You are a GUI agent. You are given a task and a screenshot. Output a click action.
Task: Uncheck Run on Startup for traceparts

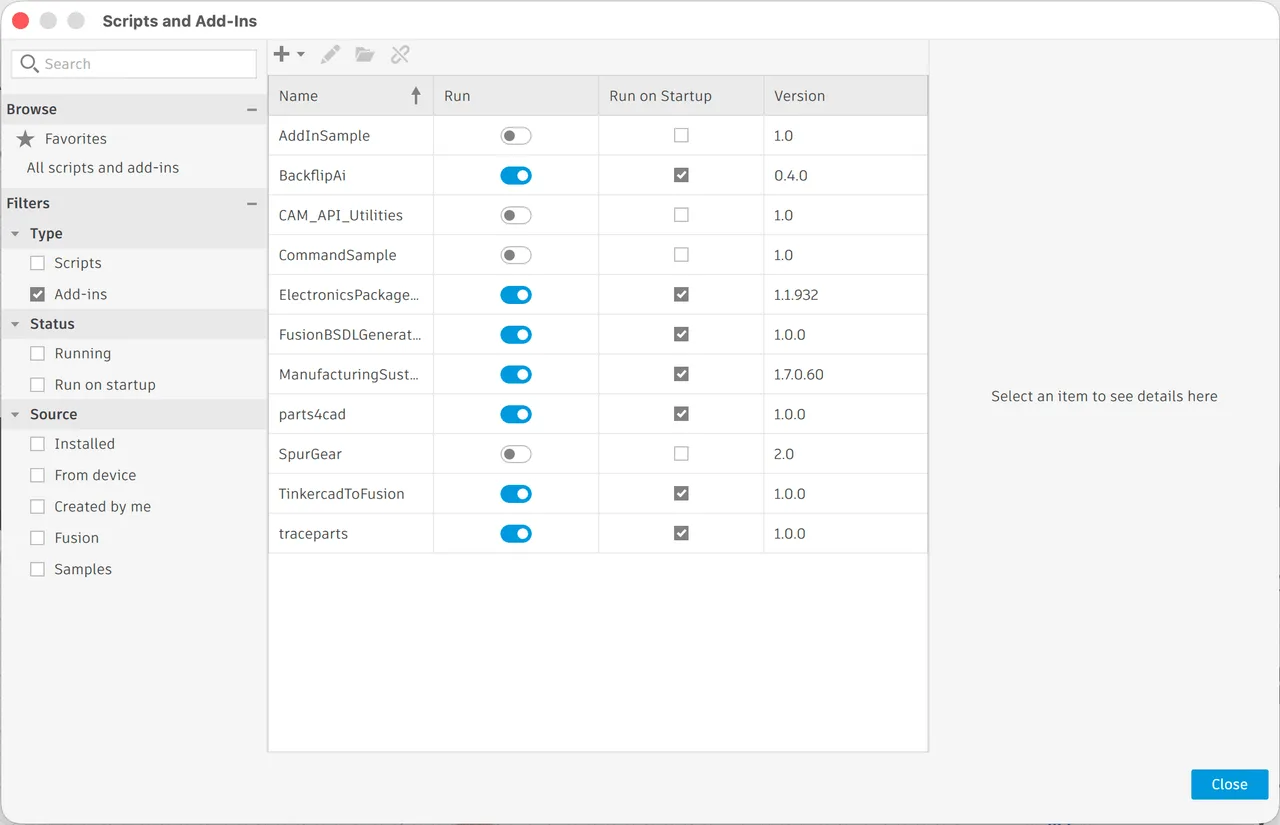(x=681, y=534)
